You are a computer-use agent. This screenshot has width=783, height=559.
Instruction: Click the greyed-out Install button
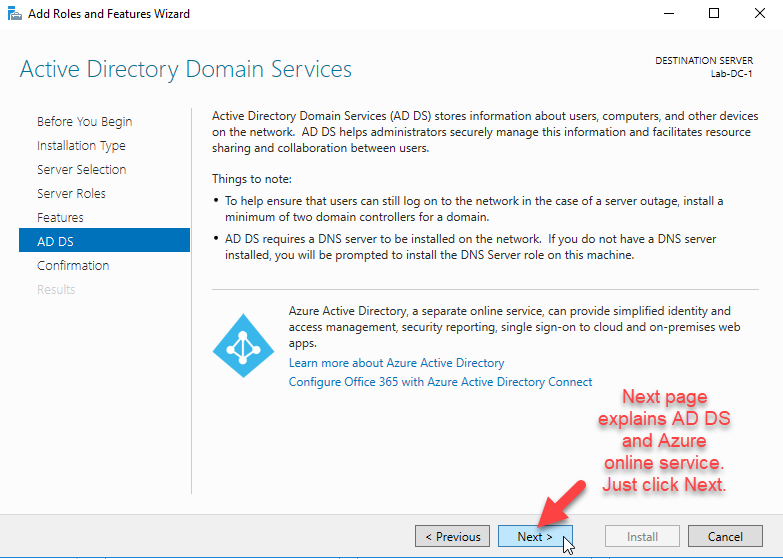tap(642, 537)
